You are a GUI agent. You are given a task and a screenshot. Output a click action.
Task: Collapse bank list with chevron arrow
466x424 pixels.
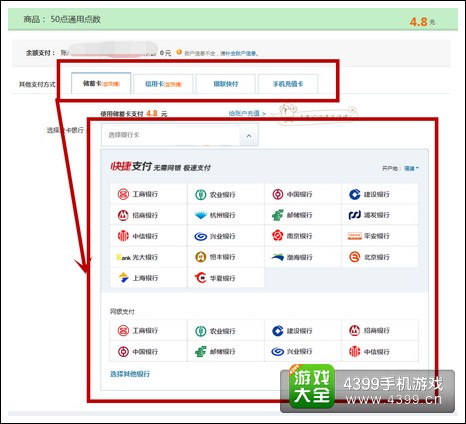(x=249, y=135)
